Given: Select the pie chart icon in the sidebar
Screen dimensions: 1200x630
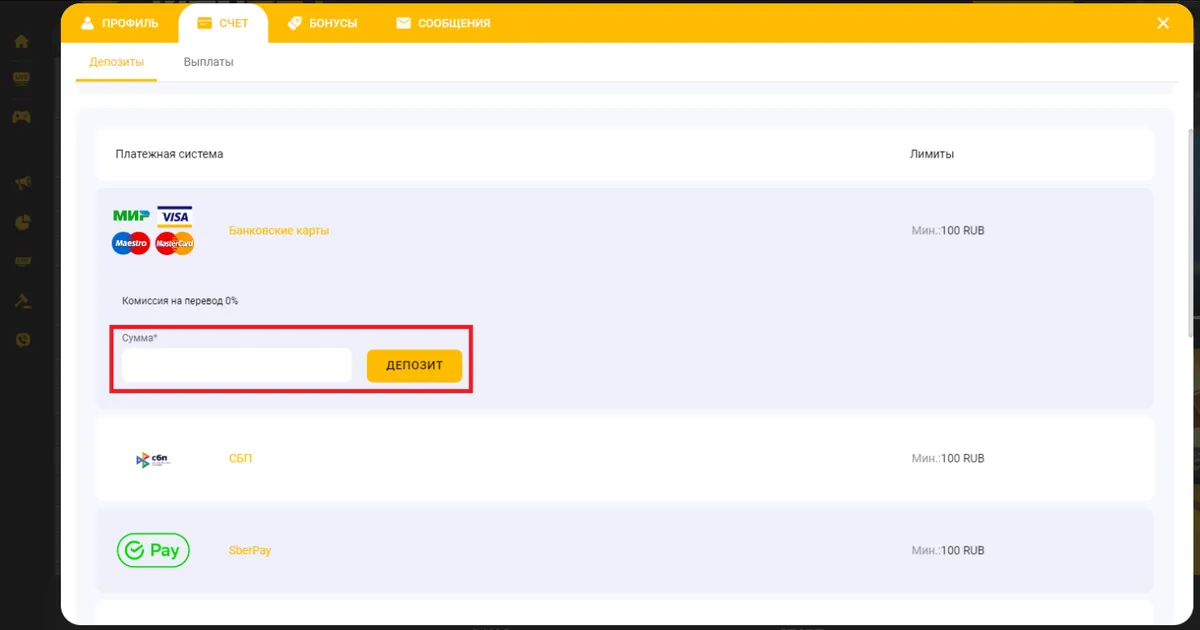Looking at the screenshot, I should pos(22,222).
